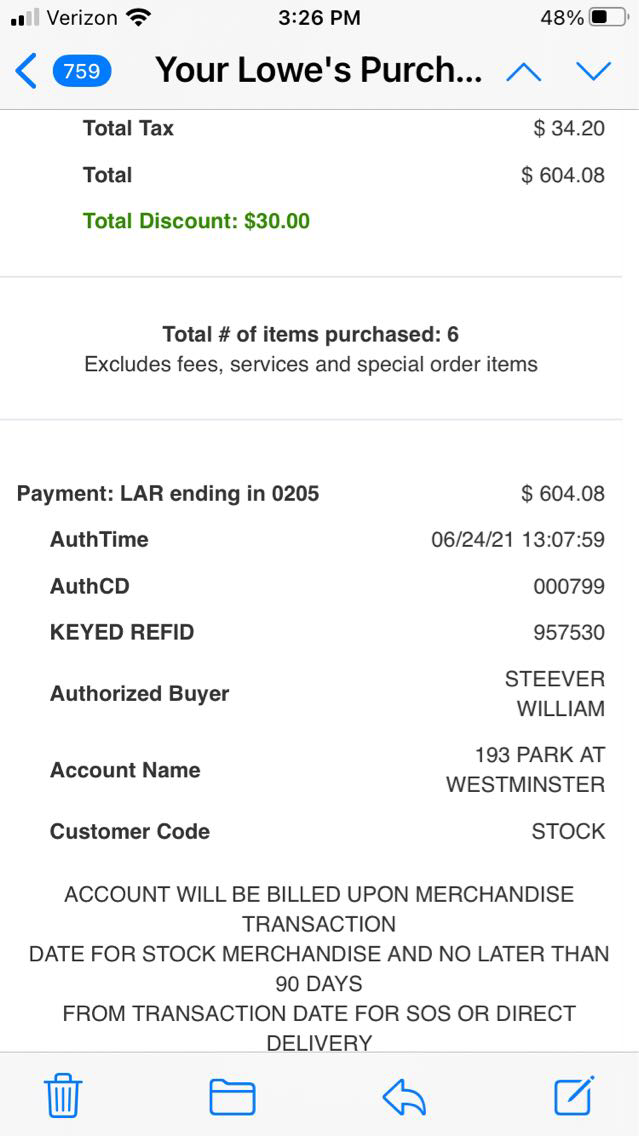The height and width of the screenshot is (1136, 639).
Task: Tap the KEYED REFID number 957530
Action: (x=569, y=632)
